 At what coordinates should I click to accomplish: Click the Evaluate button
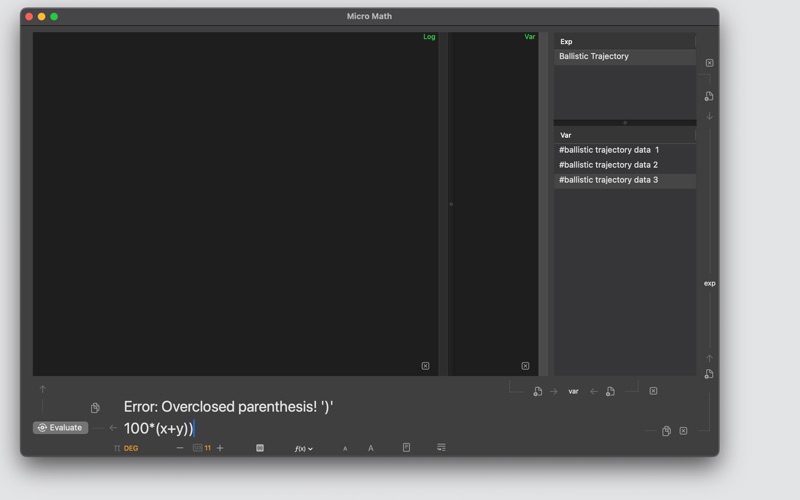(x=61, y=428)
